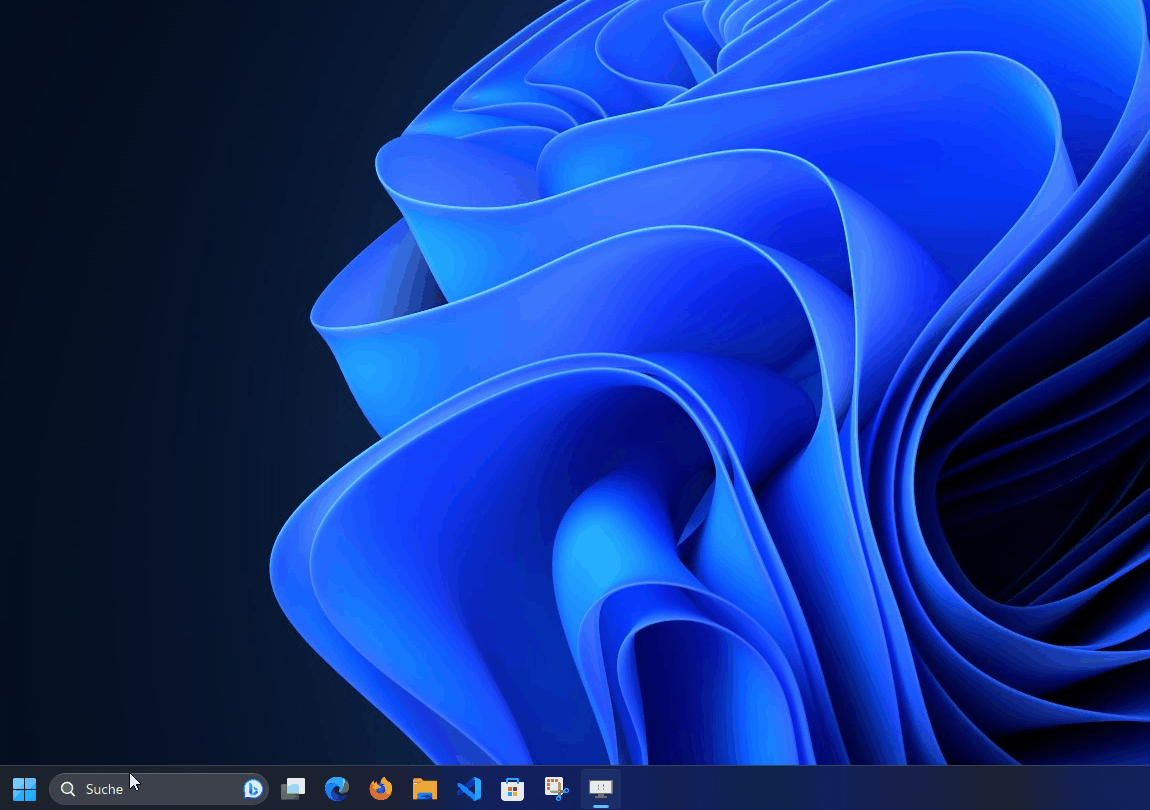Open Snipping Tool from taskbar
This screenshot has width=1150, height=810.
click(557, 789)
